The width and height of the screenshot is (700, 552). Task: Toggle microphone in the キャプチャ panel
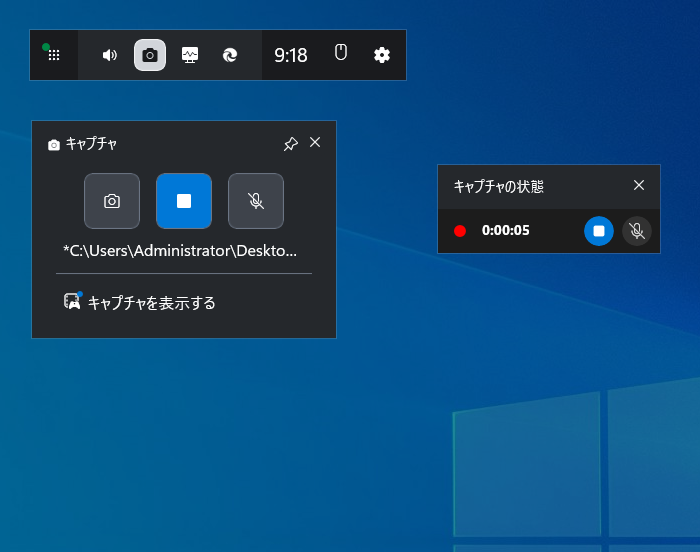256,201
